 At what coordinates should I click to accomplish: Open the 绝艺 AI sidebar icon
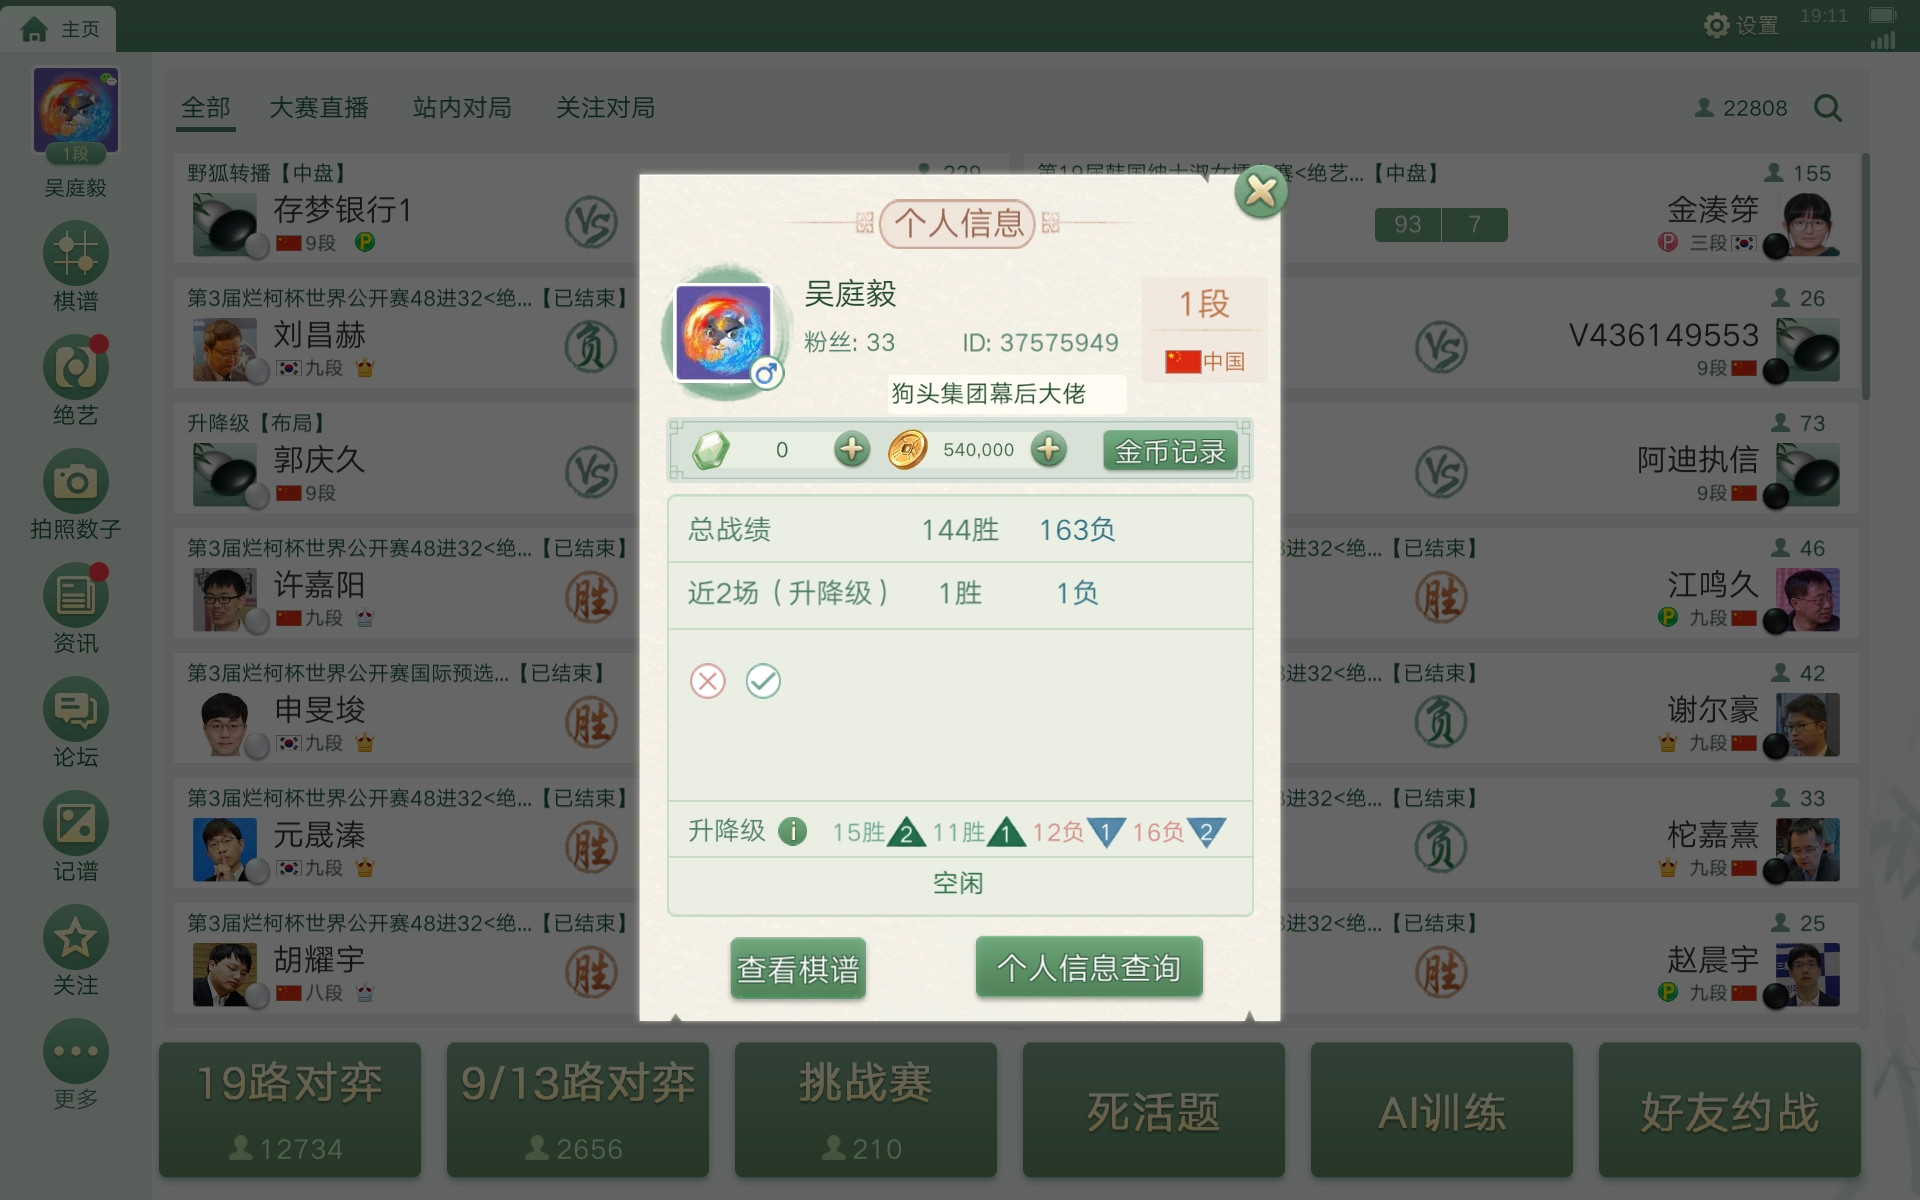[75, 367]
